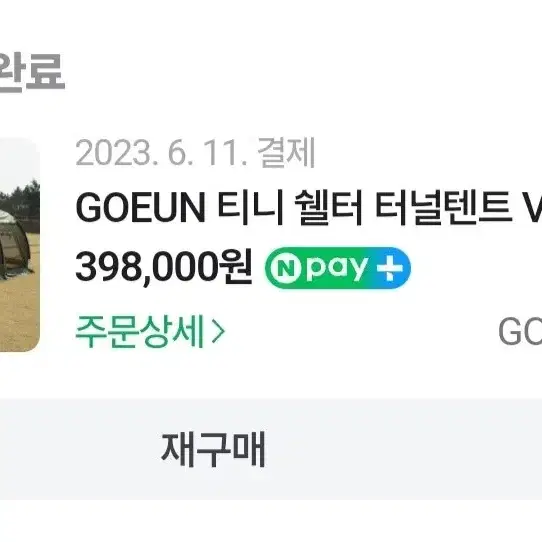Click the 398,000원 price text

(164, 268)
